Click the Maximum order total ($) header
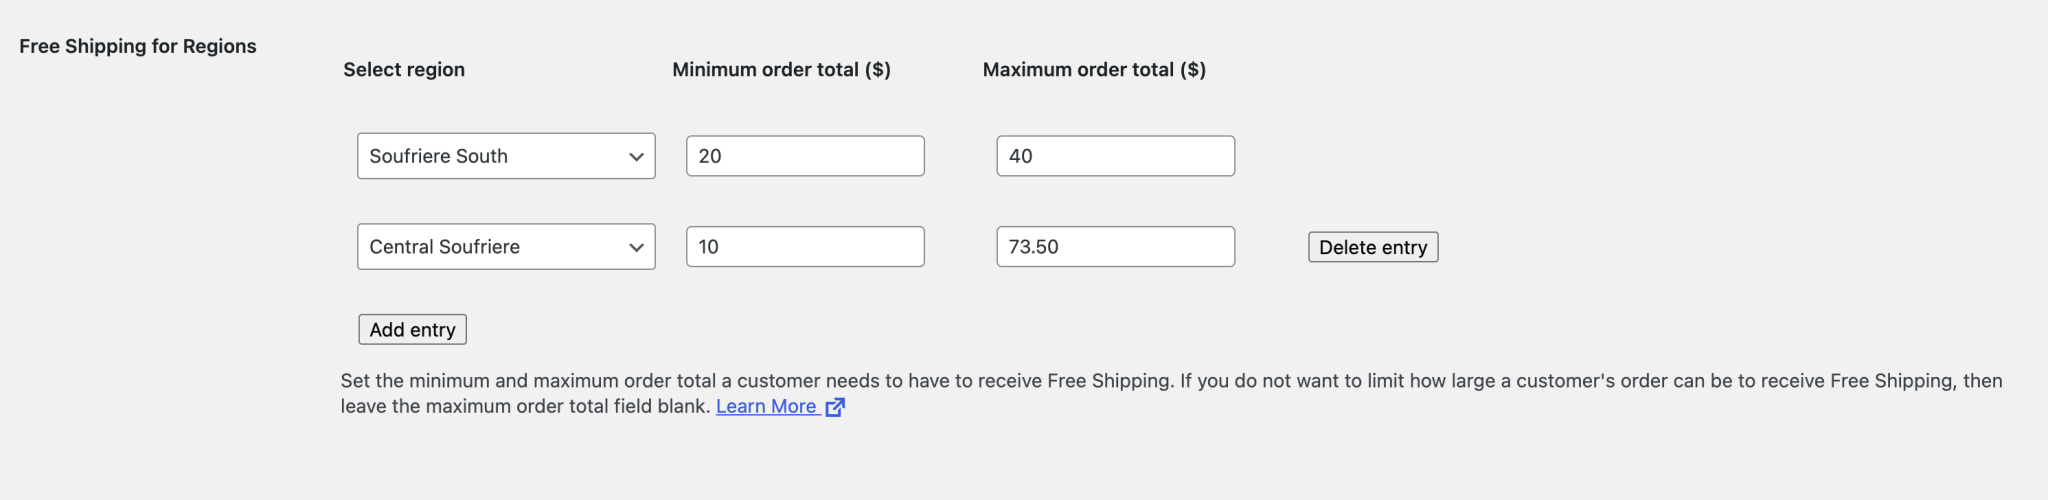This screenshot has height=500, width=2048. (x=1094, y=69)
